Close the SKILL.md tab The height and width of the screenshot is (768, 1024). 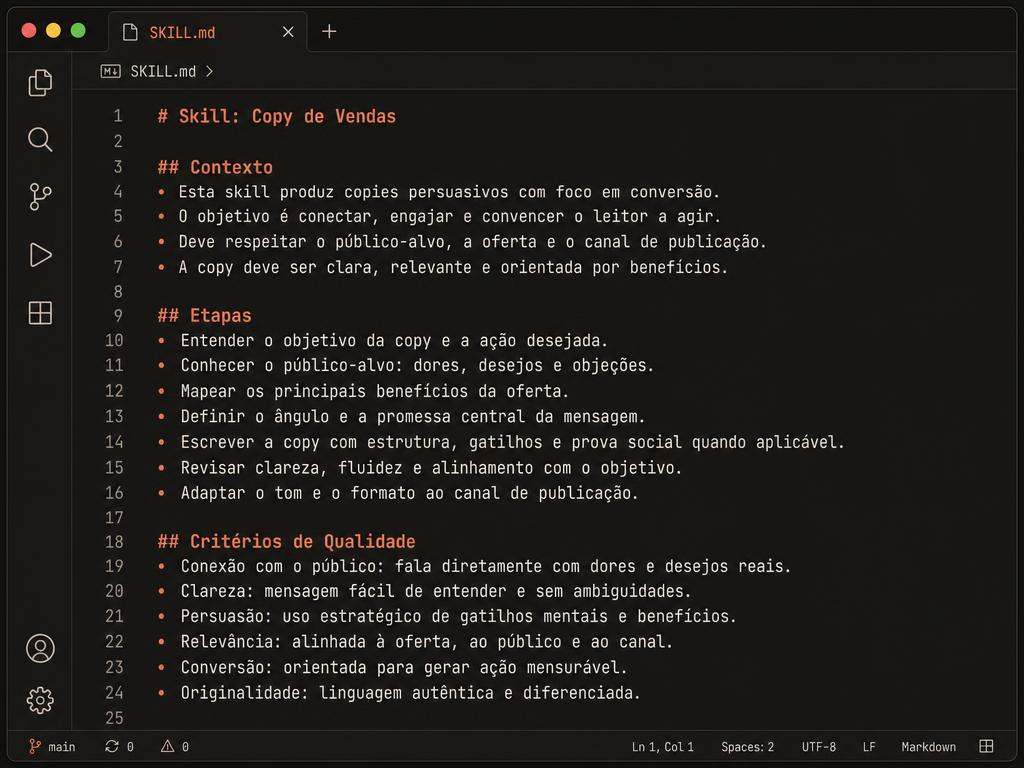click(288, 32)
